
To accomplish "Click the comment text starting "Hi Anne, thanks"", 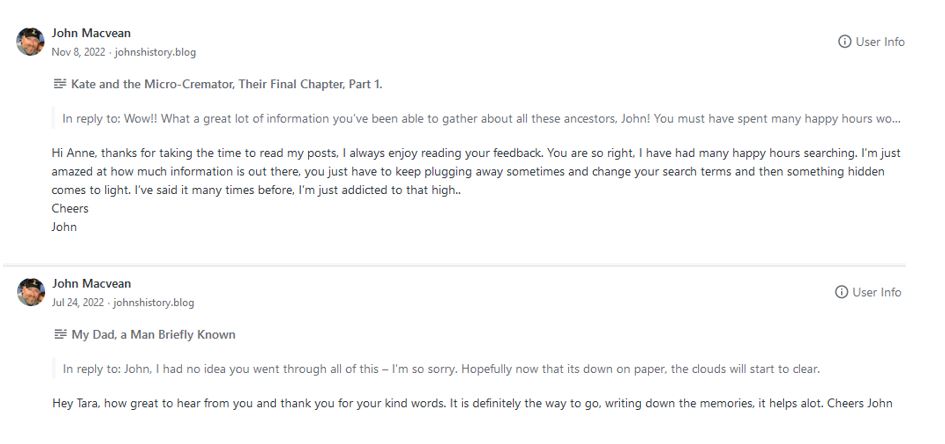I will 460,172.
